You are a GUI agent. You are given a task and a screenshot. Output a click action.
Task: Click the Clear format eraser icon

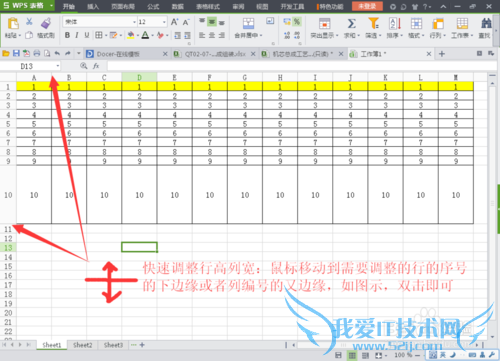(160, 35)
